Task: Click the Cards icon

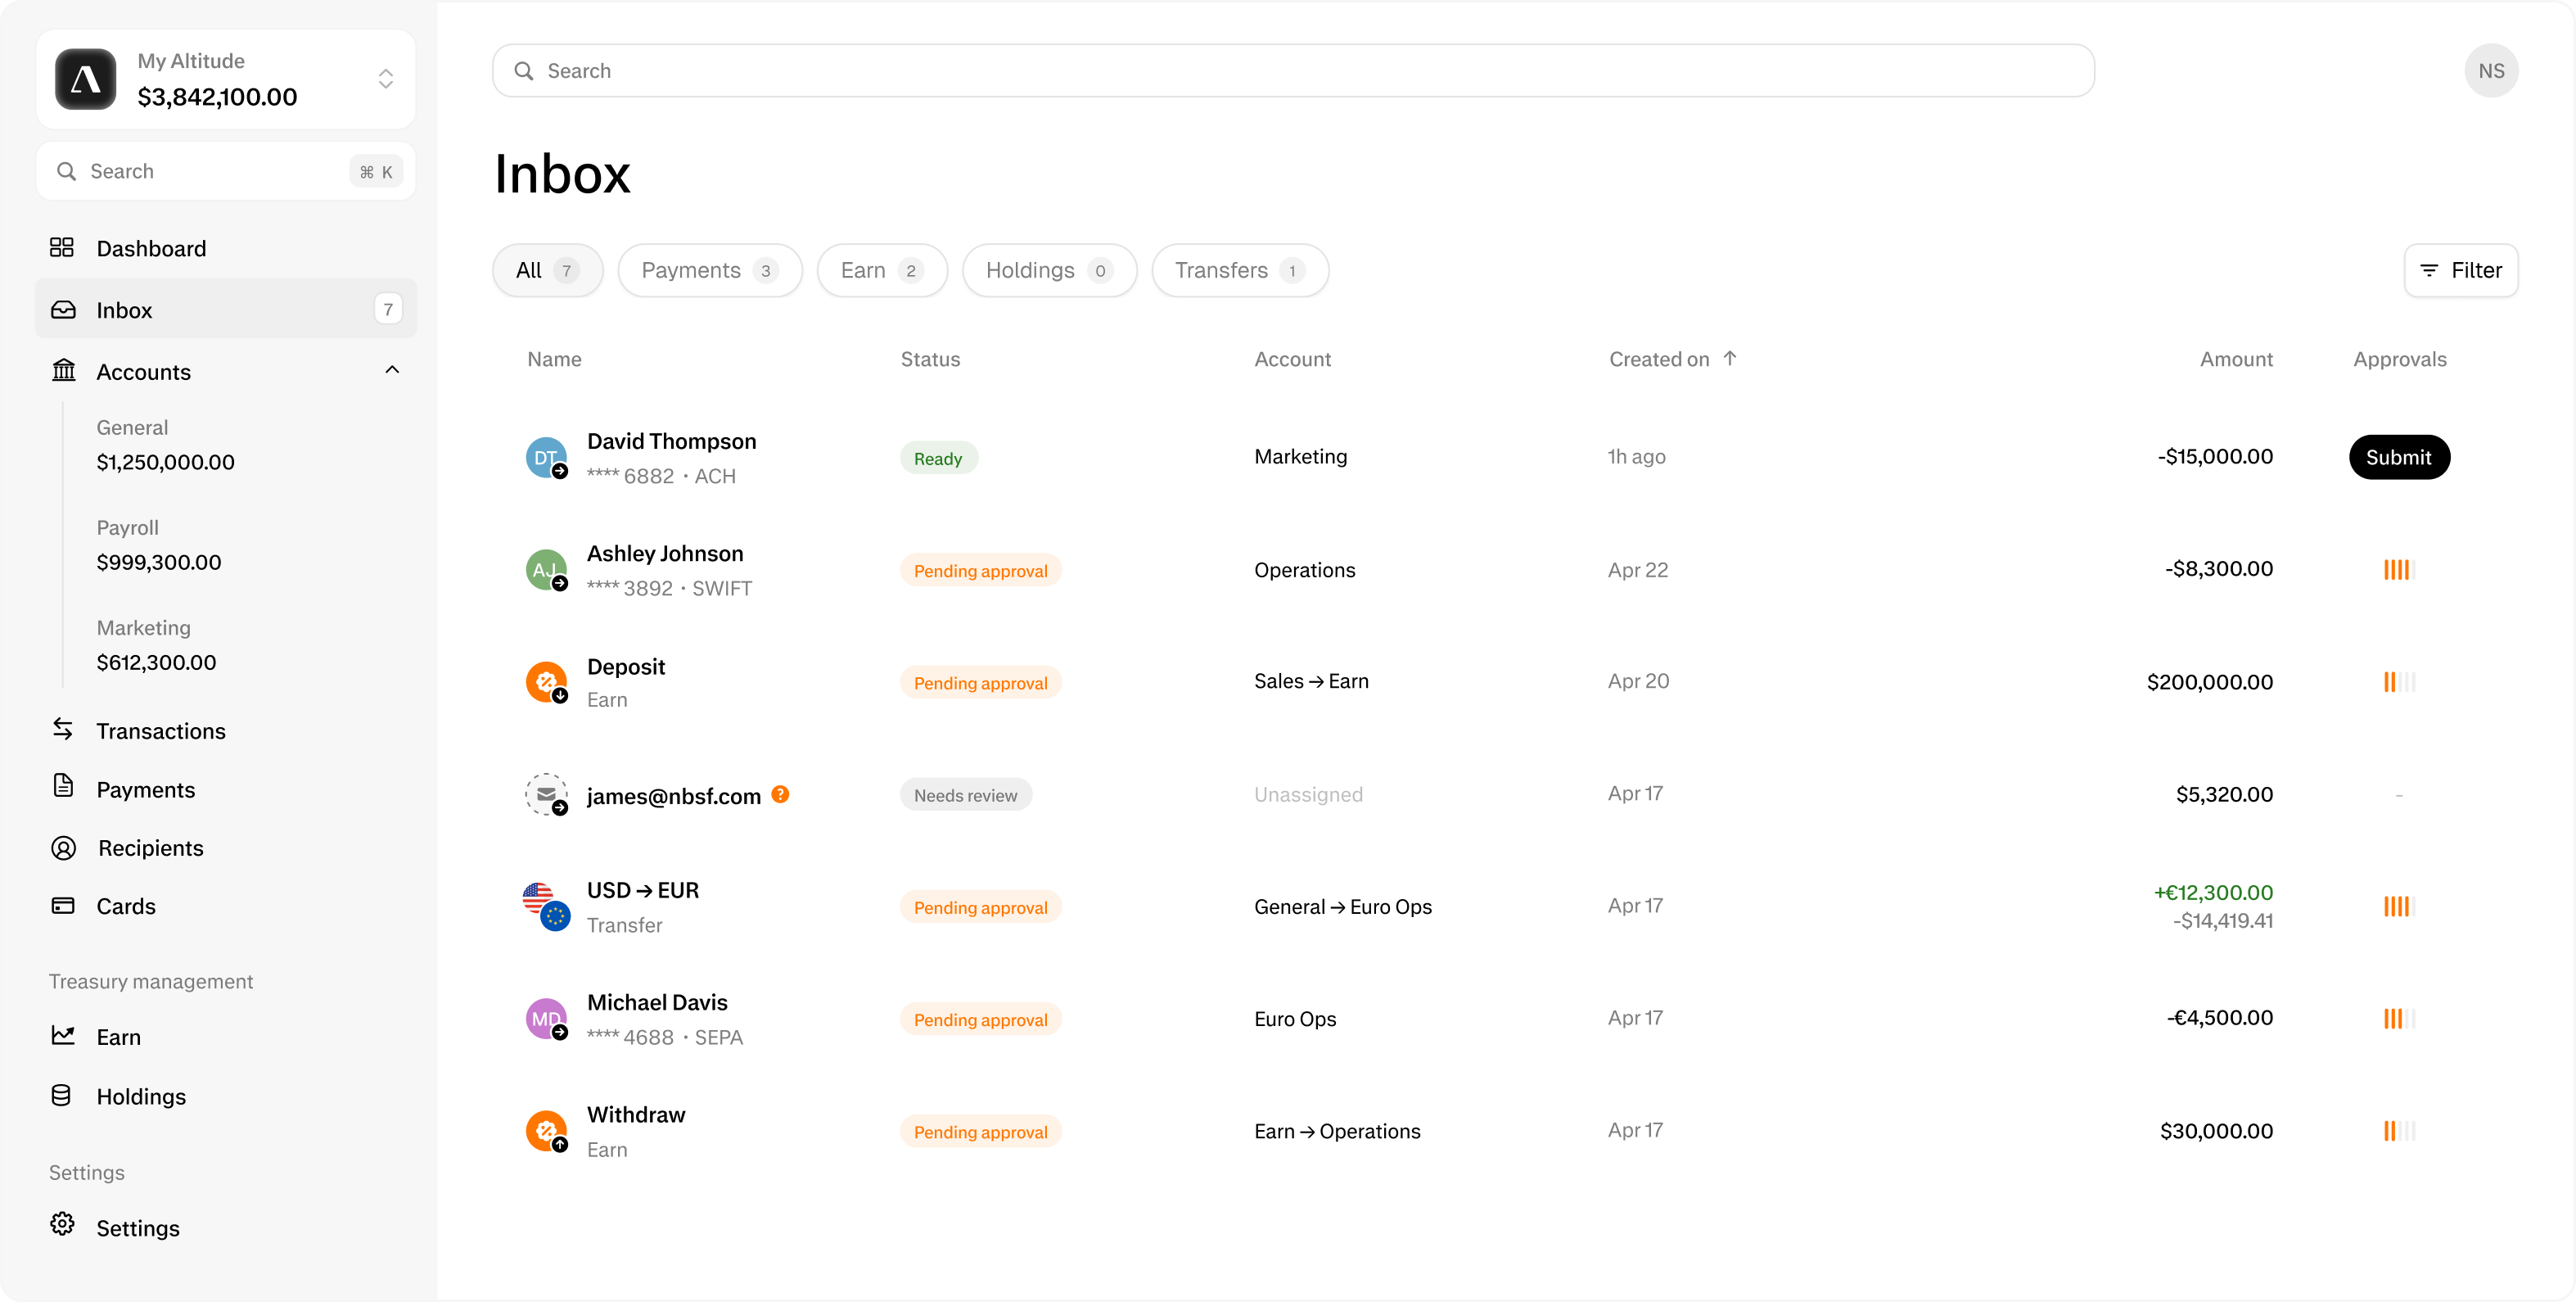Action: tap(63, 906)
